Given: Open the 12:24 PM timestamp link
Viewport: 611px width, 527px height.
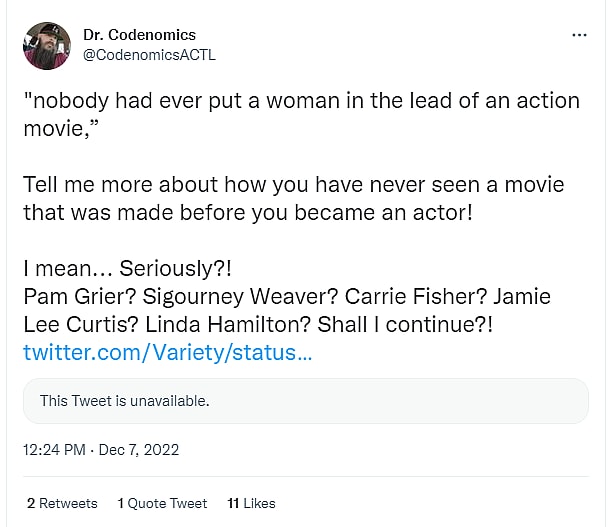Looking at the screenshot, I should pos(54,450).
